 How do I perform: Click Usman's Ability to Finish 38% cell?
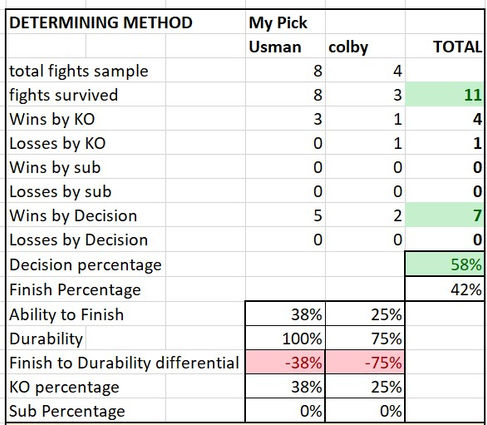(x=285, y=314)
